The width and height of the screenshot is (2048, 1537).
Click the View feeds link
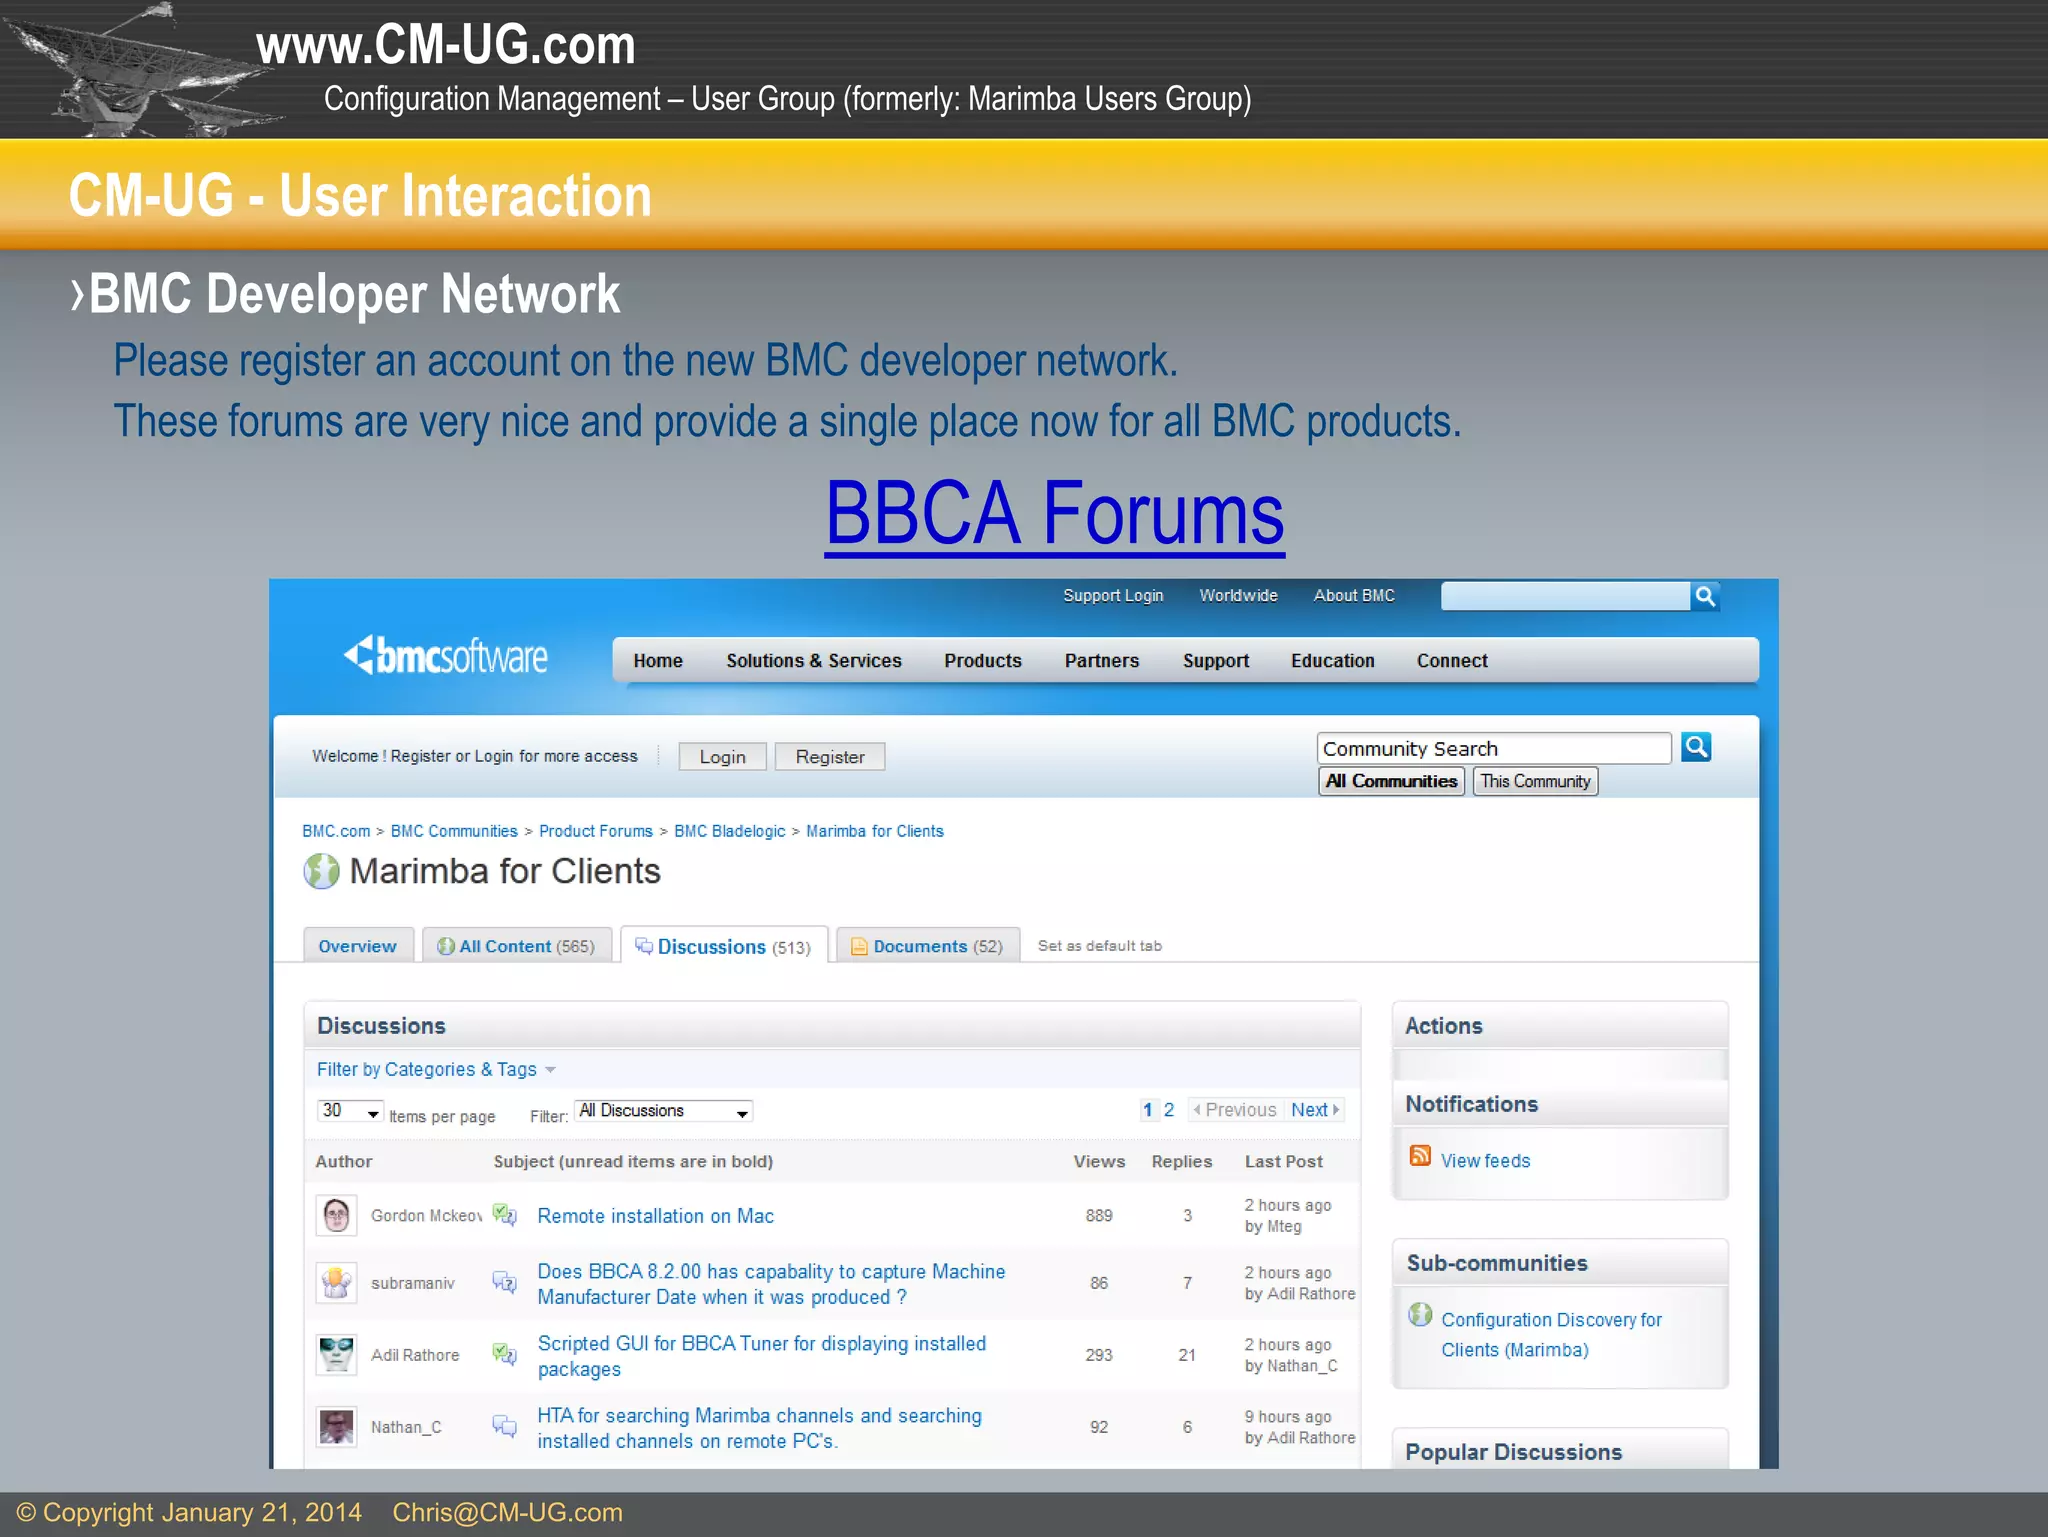coord(1485,1161)
